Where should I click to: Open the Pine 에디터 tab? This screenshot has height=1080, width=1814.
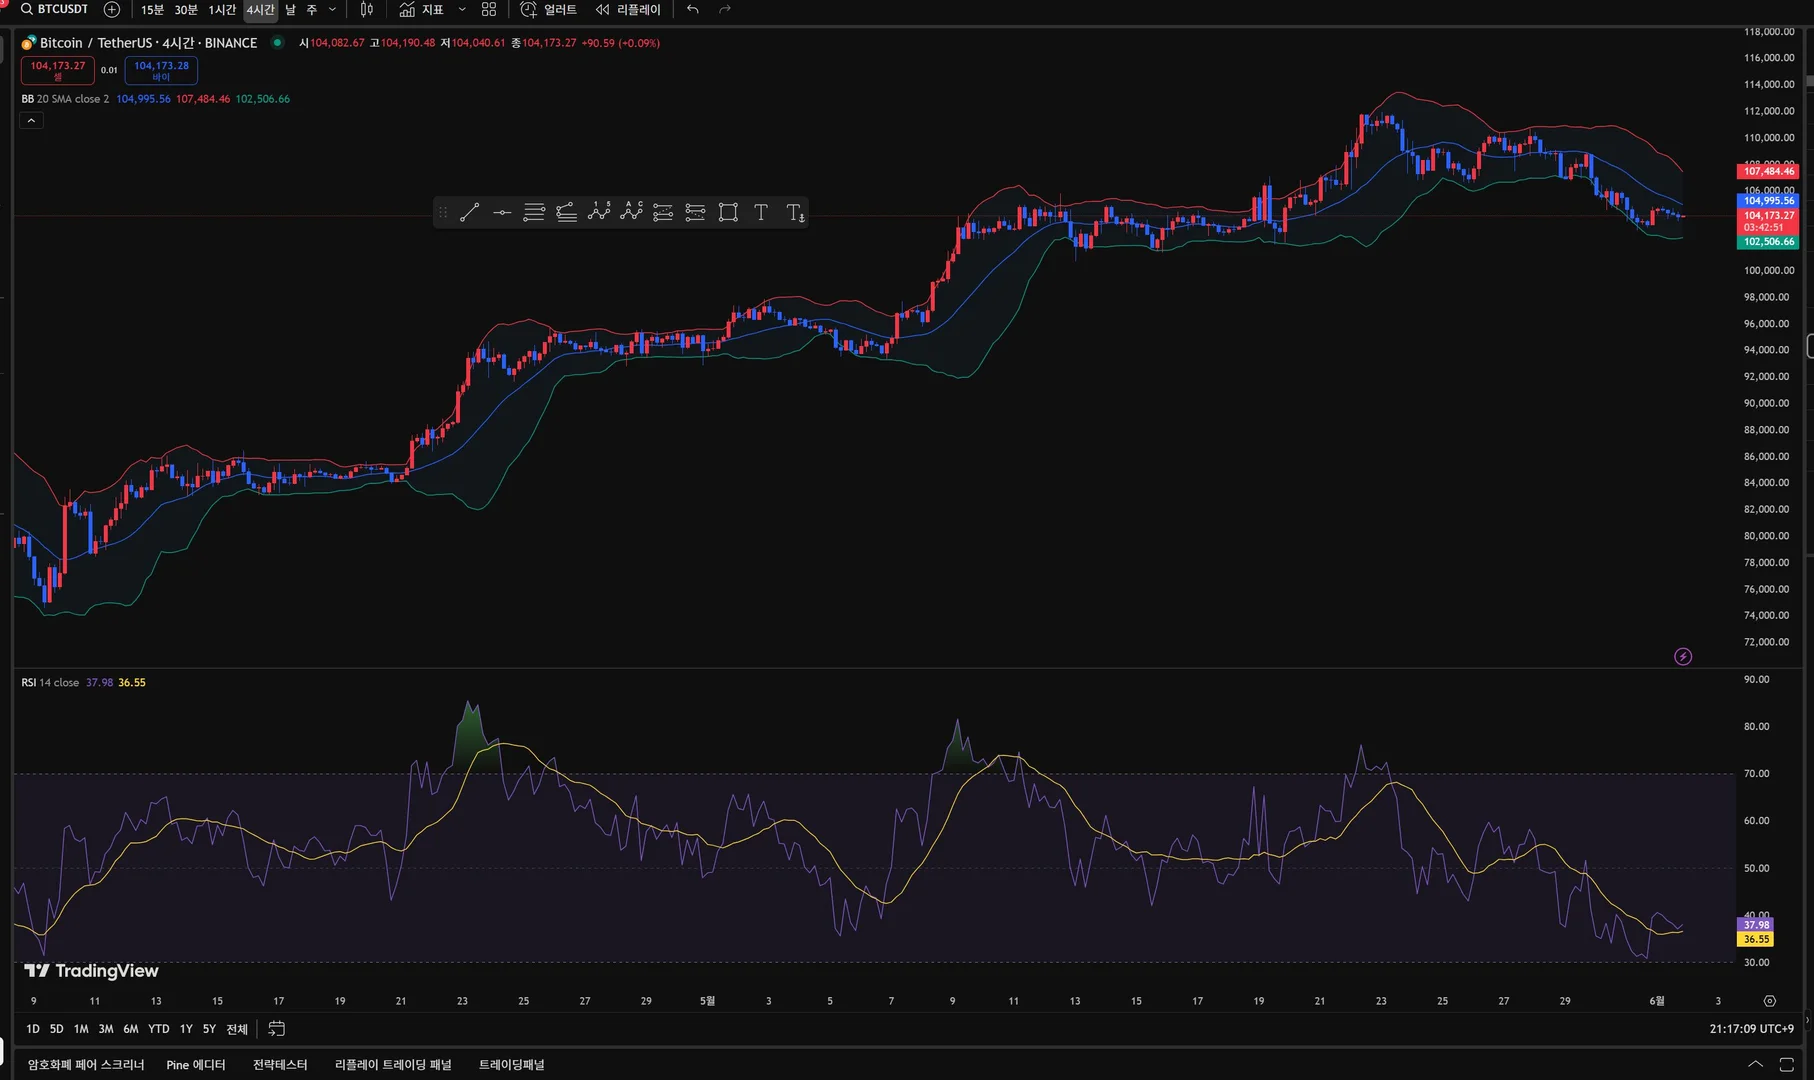coord(196,1065)
